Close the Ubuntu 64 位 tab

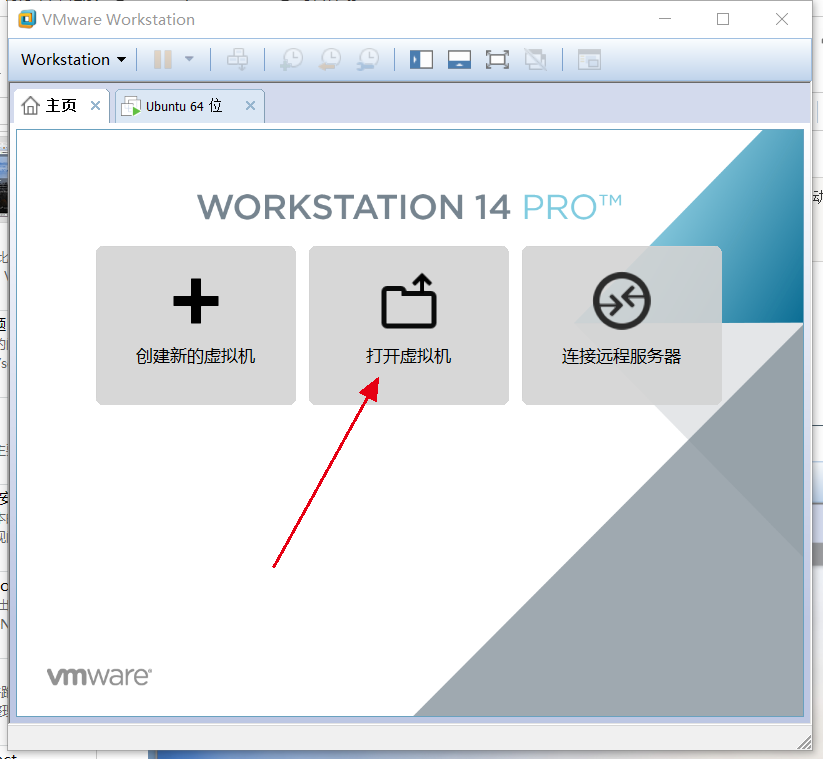[x=250, y=106]
